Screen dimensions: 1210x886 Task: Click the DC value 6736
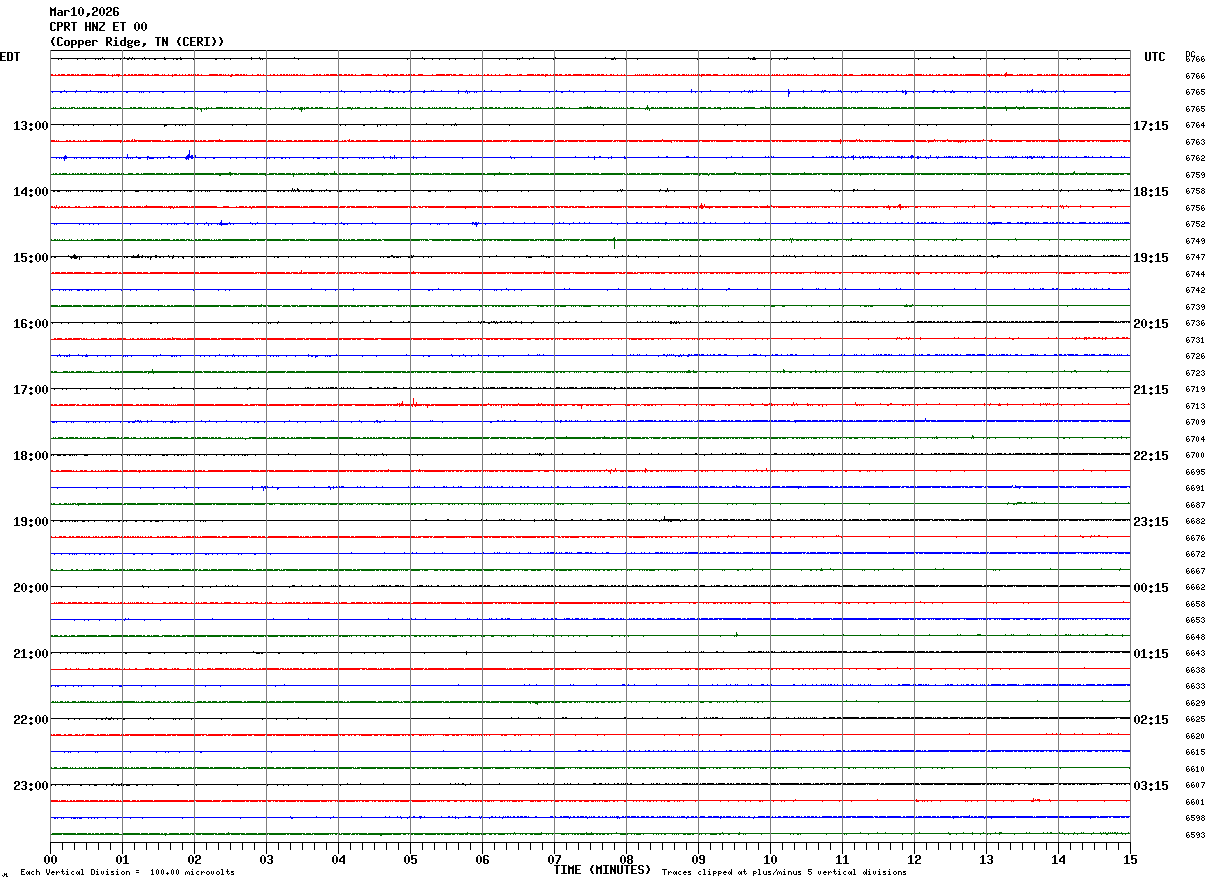click(1195, 324)
